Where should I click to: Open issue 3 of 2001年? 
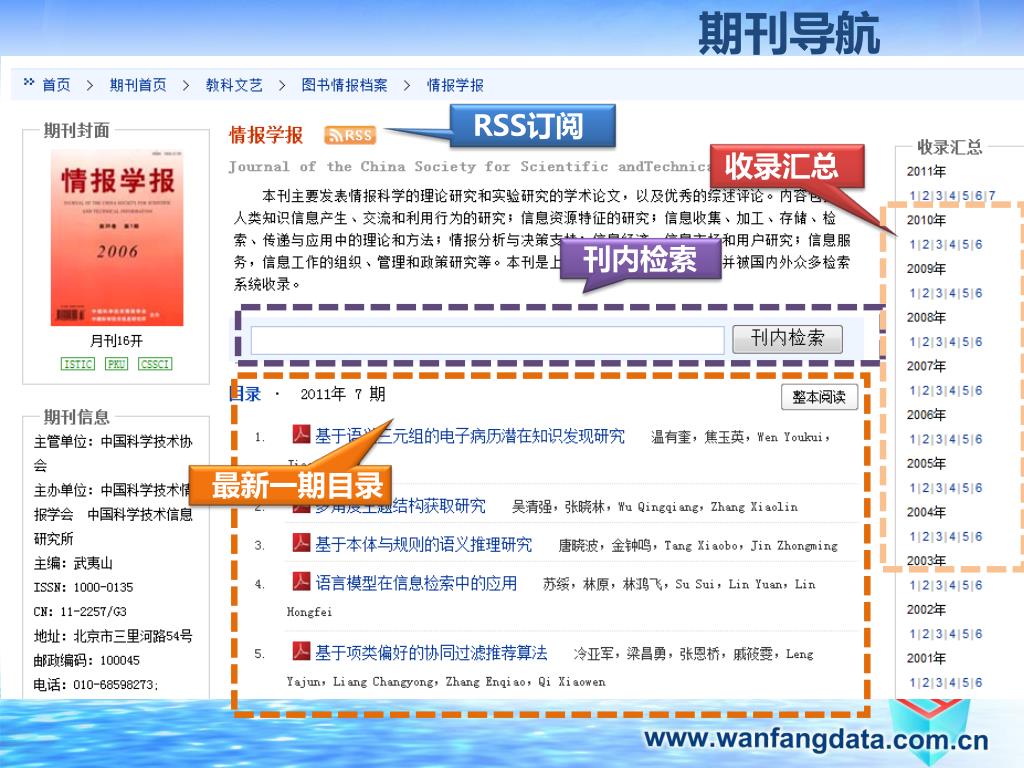coord(939,682)
